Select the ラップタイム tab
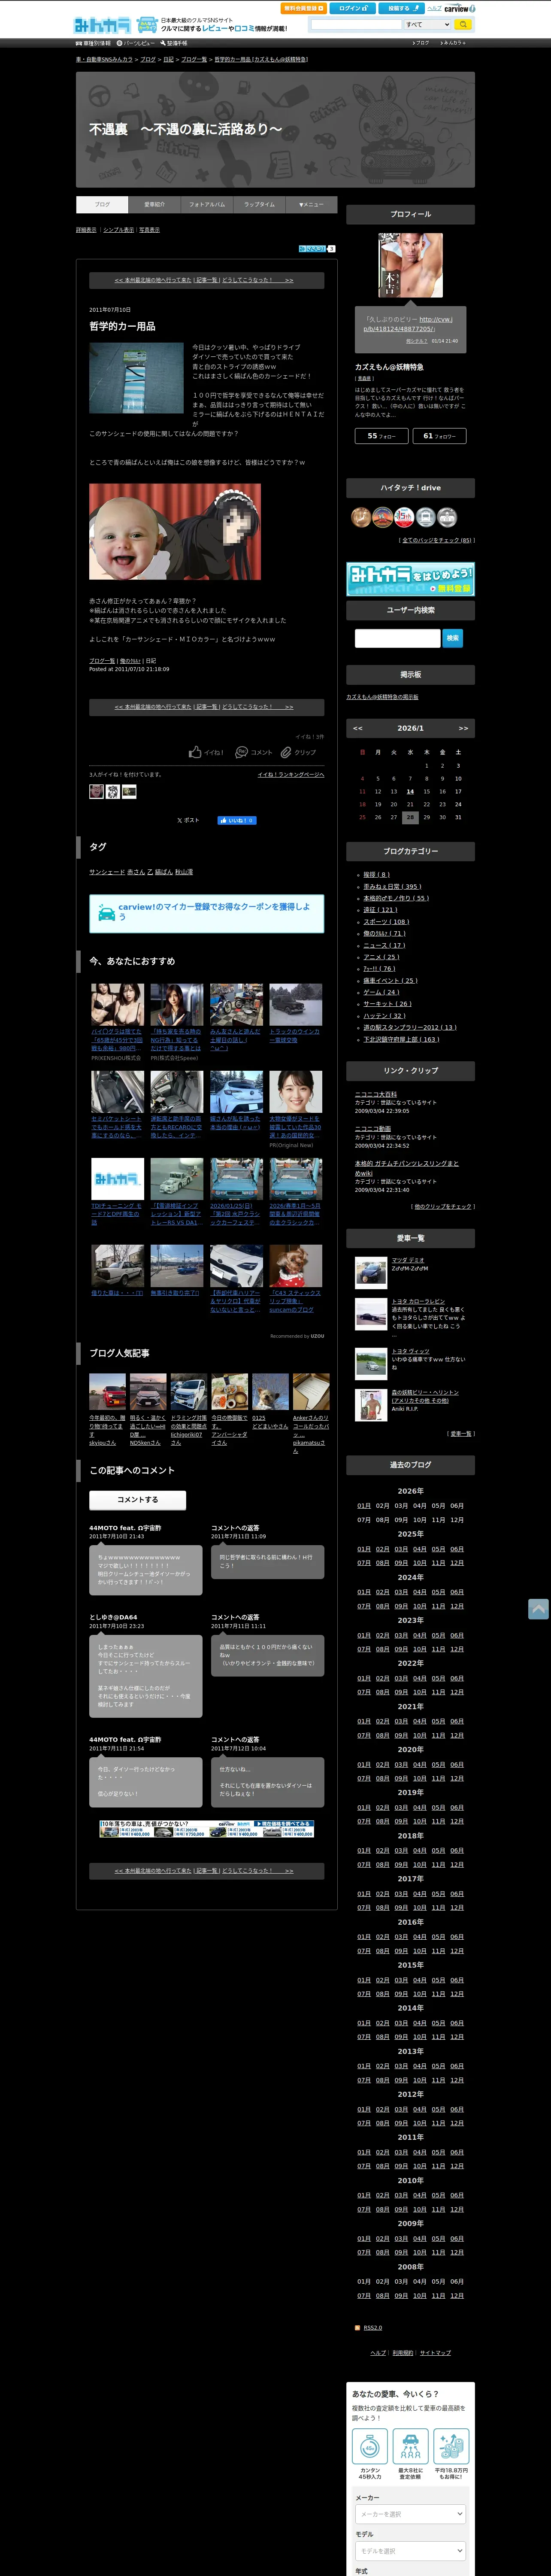Image resolution: width=551 pixels, height=2576 pixels. pos(259,204)
